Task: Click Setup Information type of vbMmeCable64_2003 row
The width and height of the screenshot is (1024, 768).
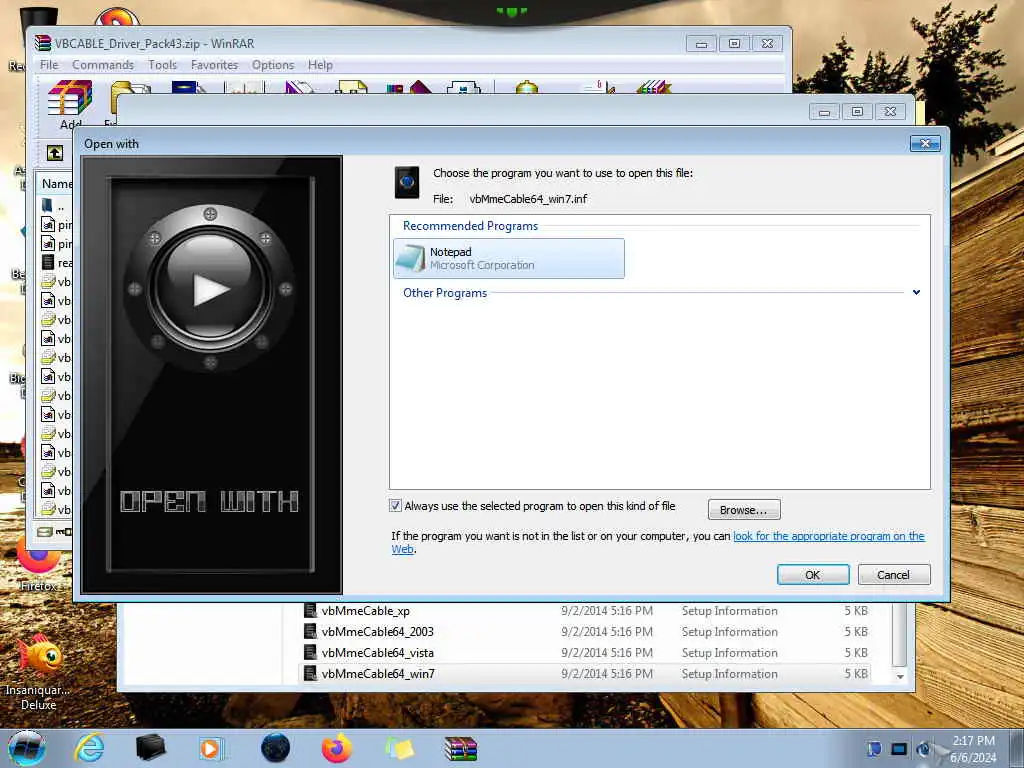Action: tap(729, 632)
